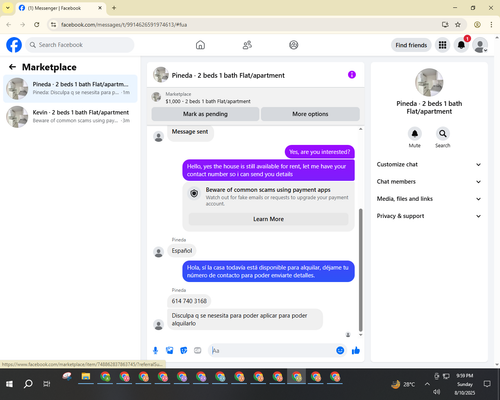
Task: Open the nine-dot menu grid icon
Action: coord(442,45)
